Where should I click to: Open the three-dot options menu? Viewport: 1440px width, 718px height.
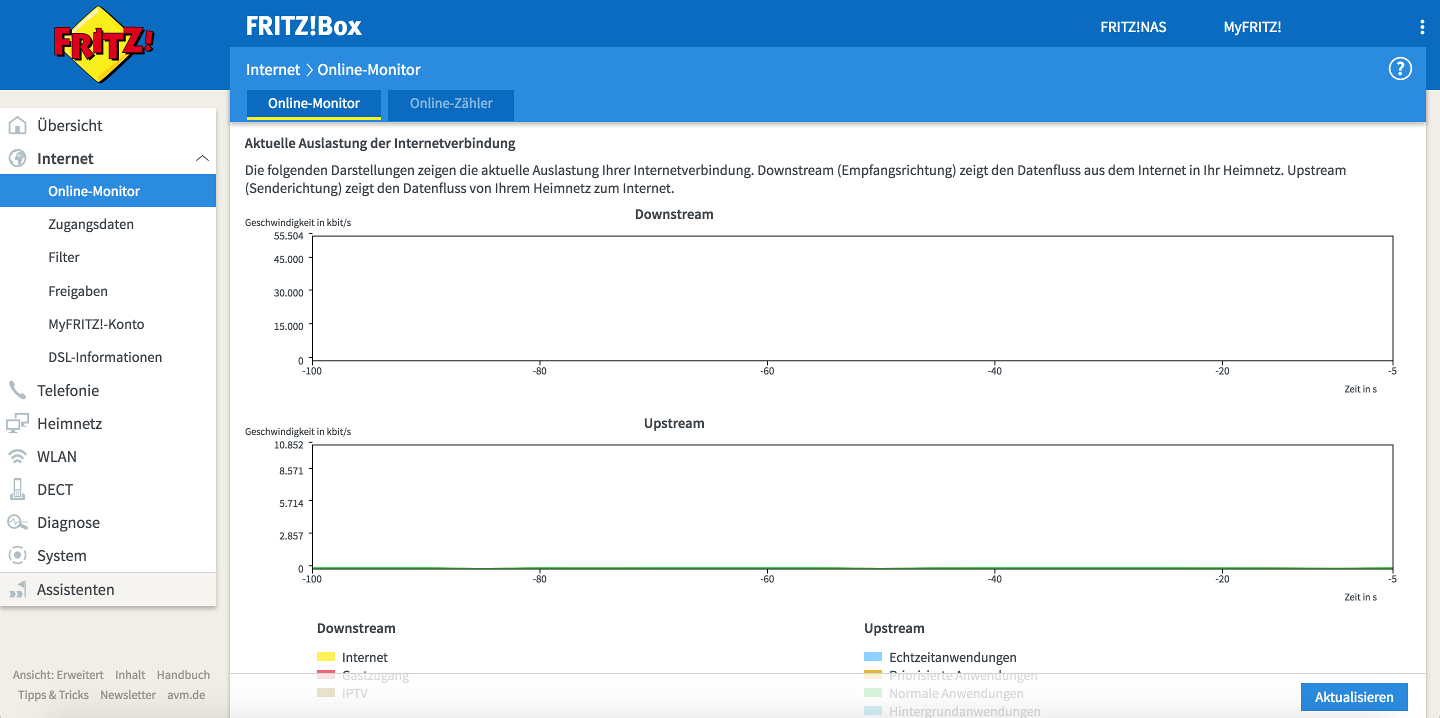pos(1422,27)
